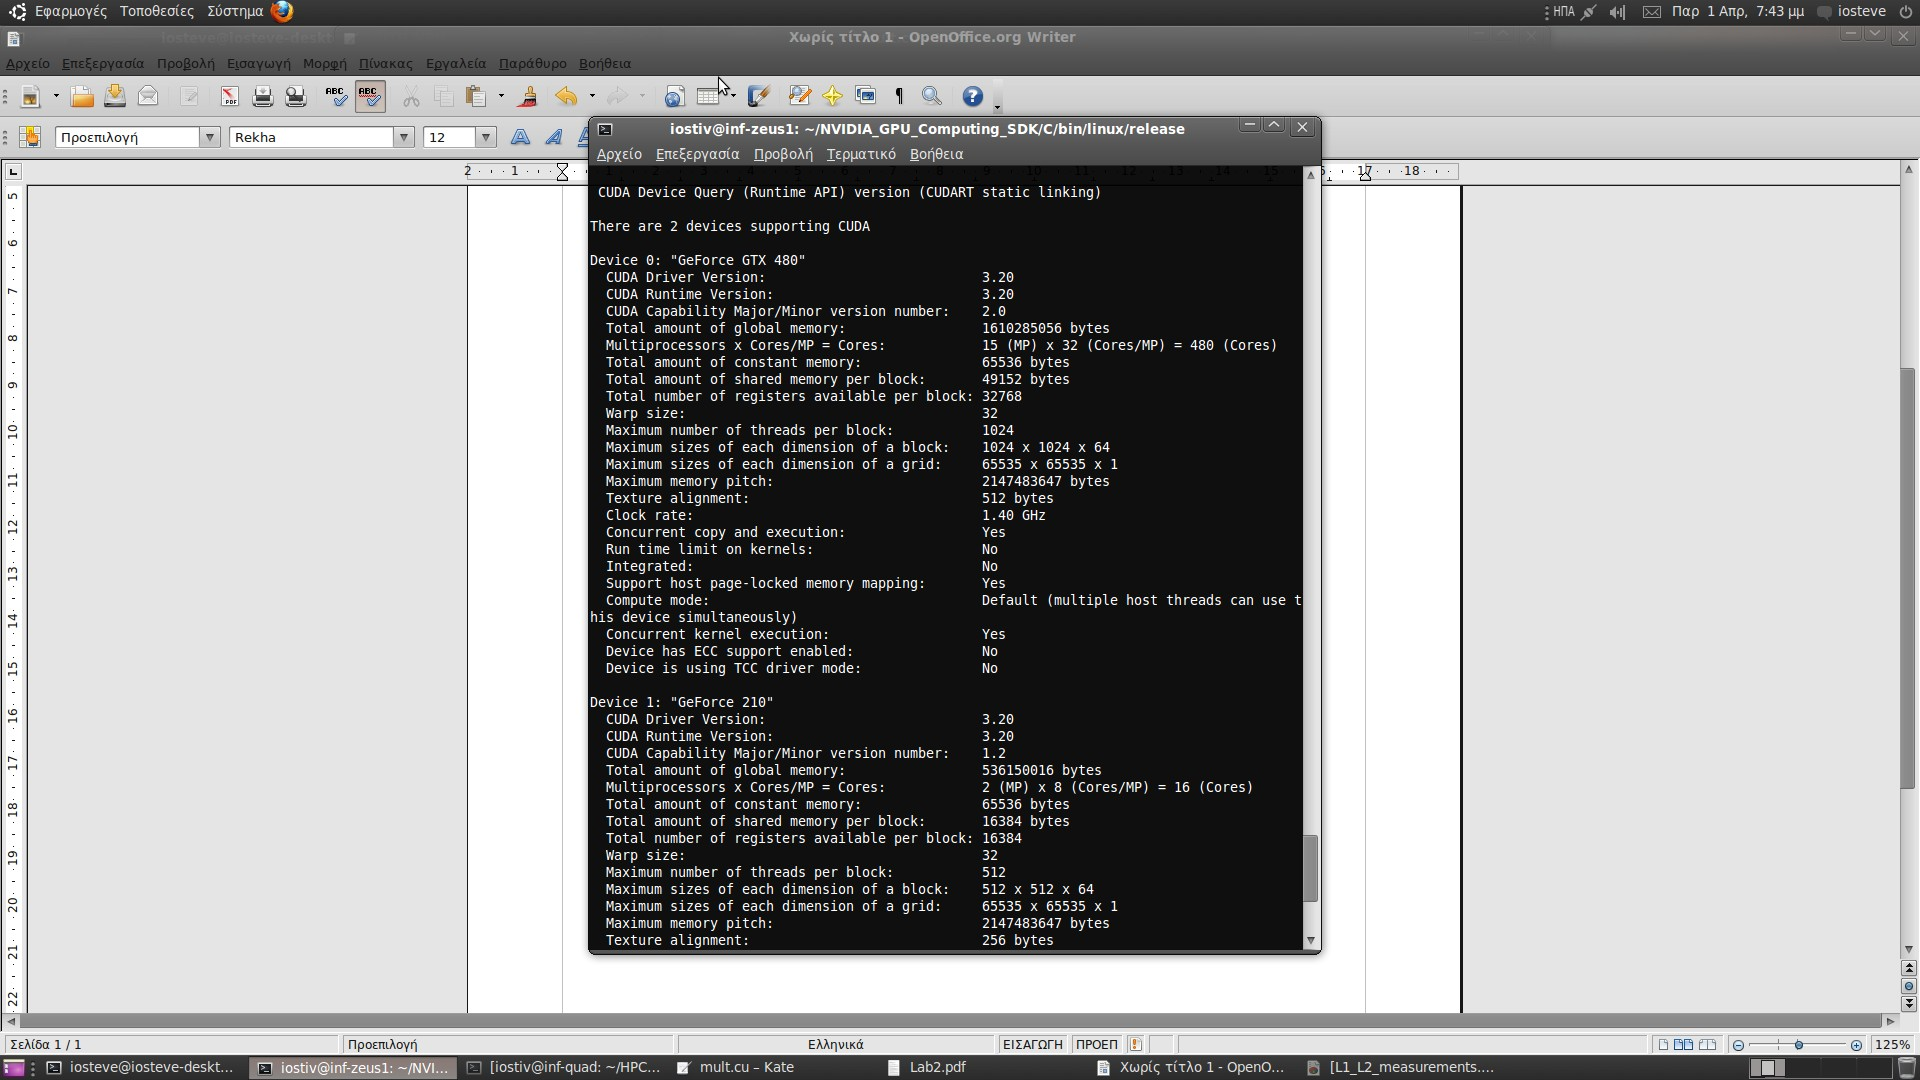Open the Writer Πίνακας menu

tap(385, 63)
